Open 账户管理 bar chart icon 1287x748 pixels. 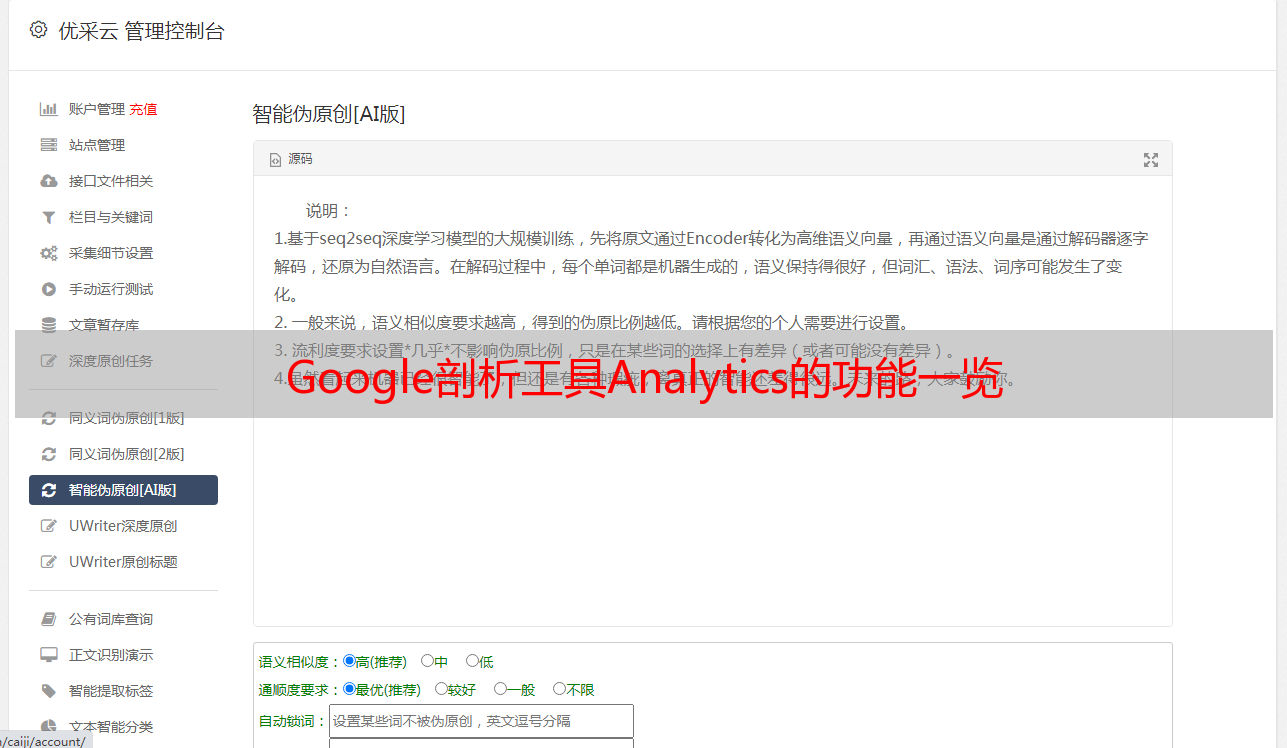pyautogui.click(x=48, y=109)
